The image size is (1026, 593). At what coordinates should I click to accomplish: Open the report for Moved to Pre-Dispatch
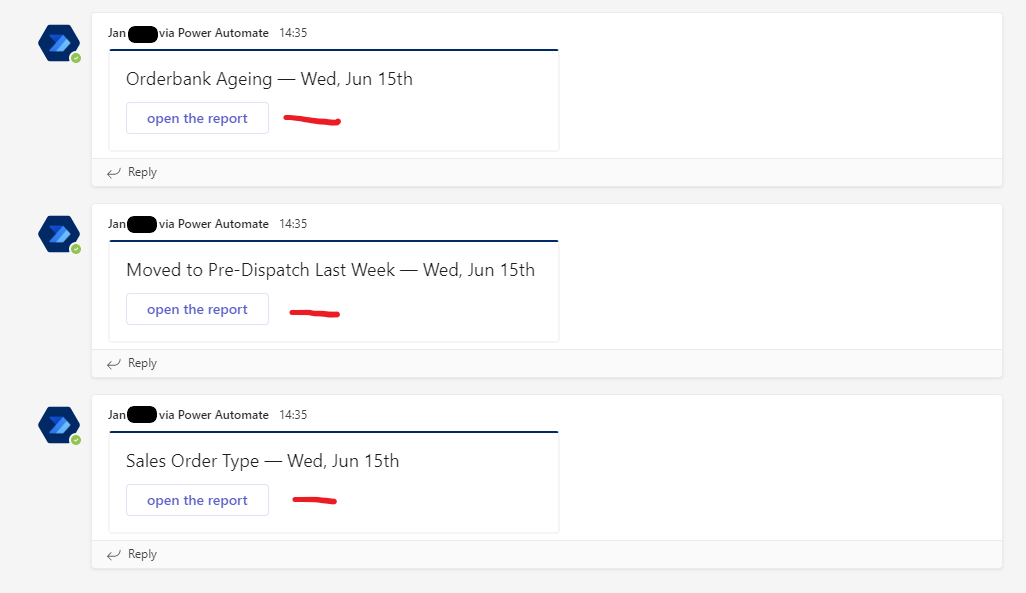(197, 309)
